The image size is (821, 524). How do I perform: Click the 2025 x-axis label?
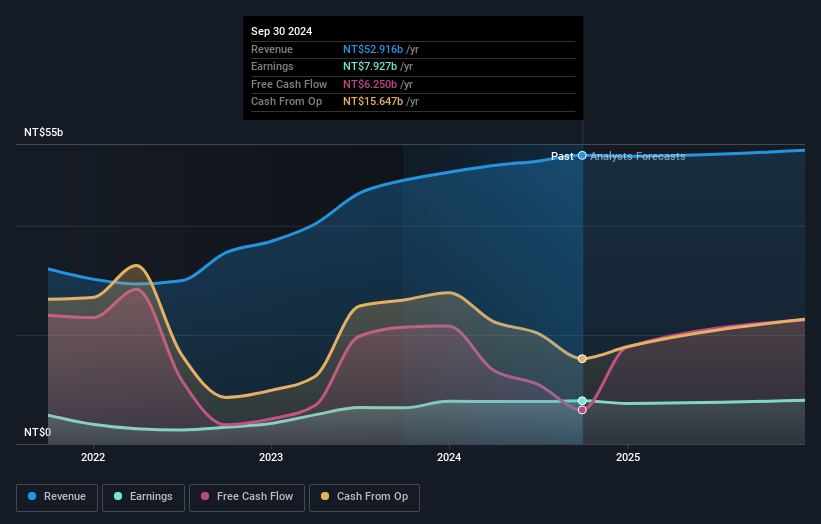click(x=628, y=457)
